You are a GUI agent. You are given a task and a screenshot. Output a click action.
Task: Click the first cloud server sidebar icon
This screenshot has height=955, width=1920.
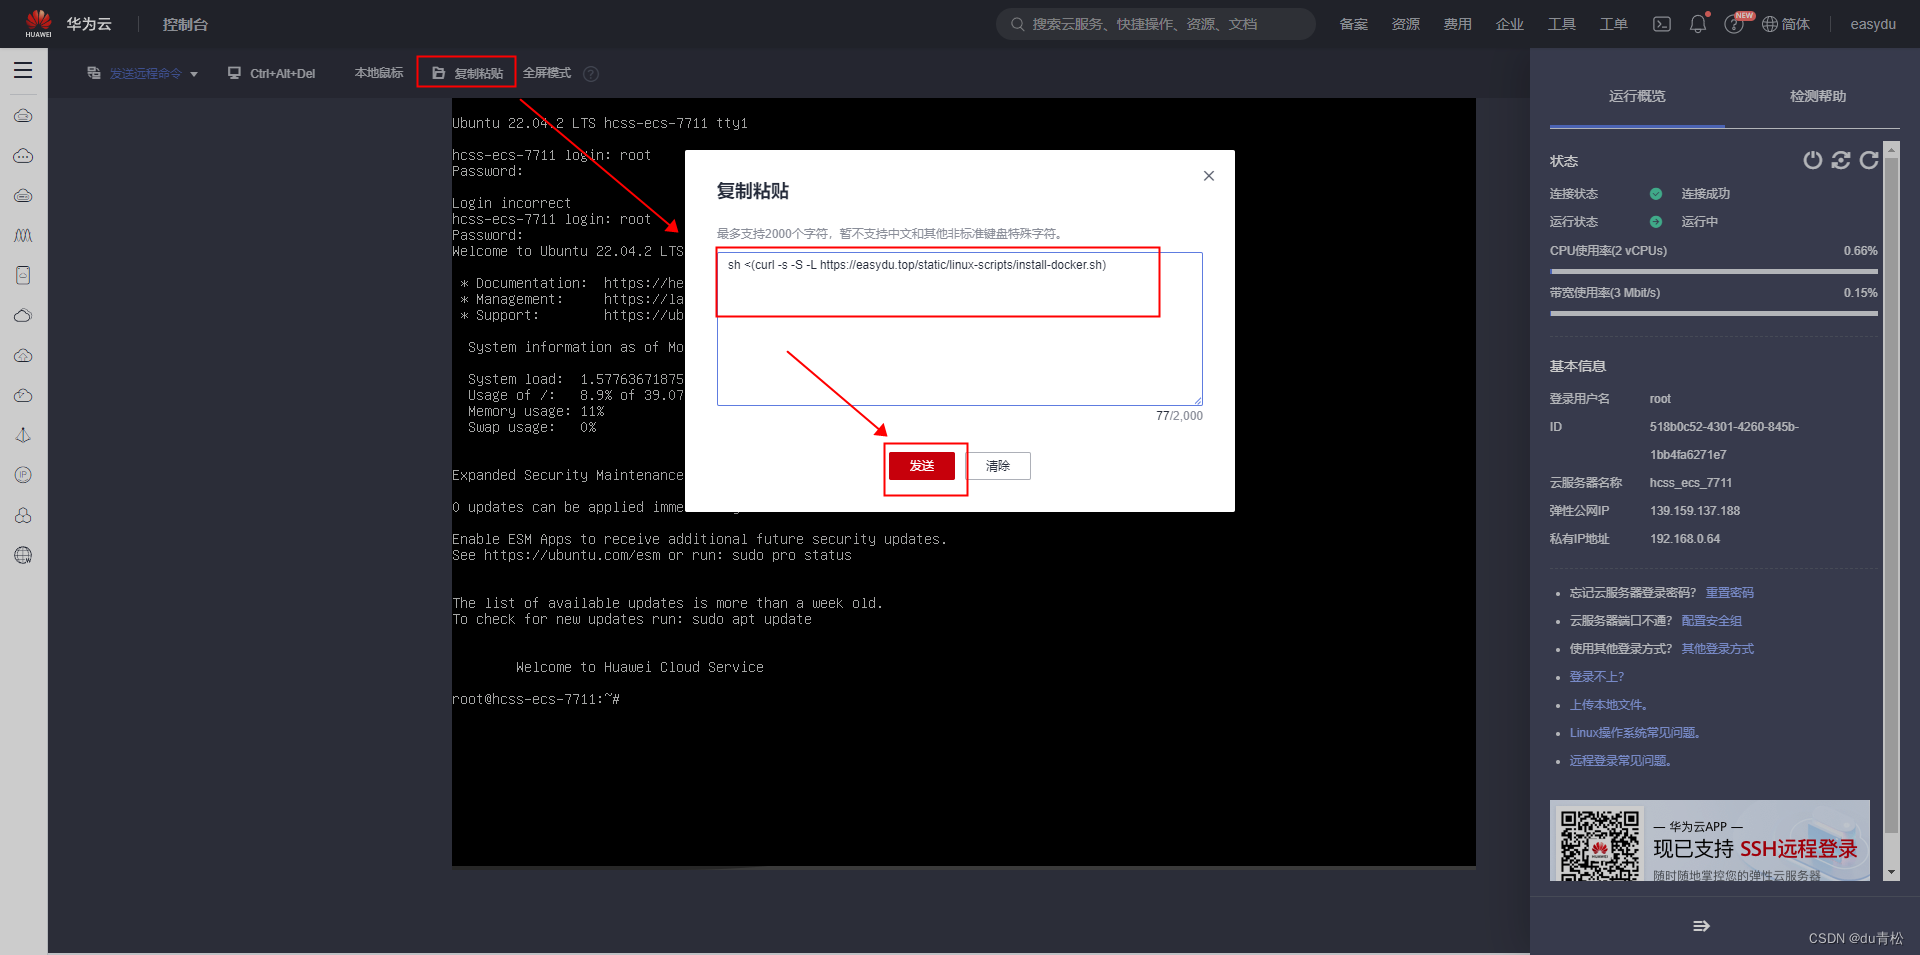(23, 116)
